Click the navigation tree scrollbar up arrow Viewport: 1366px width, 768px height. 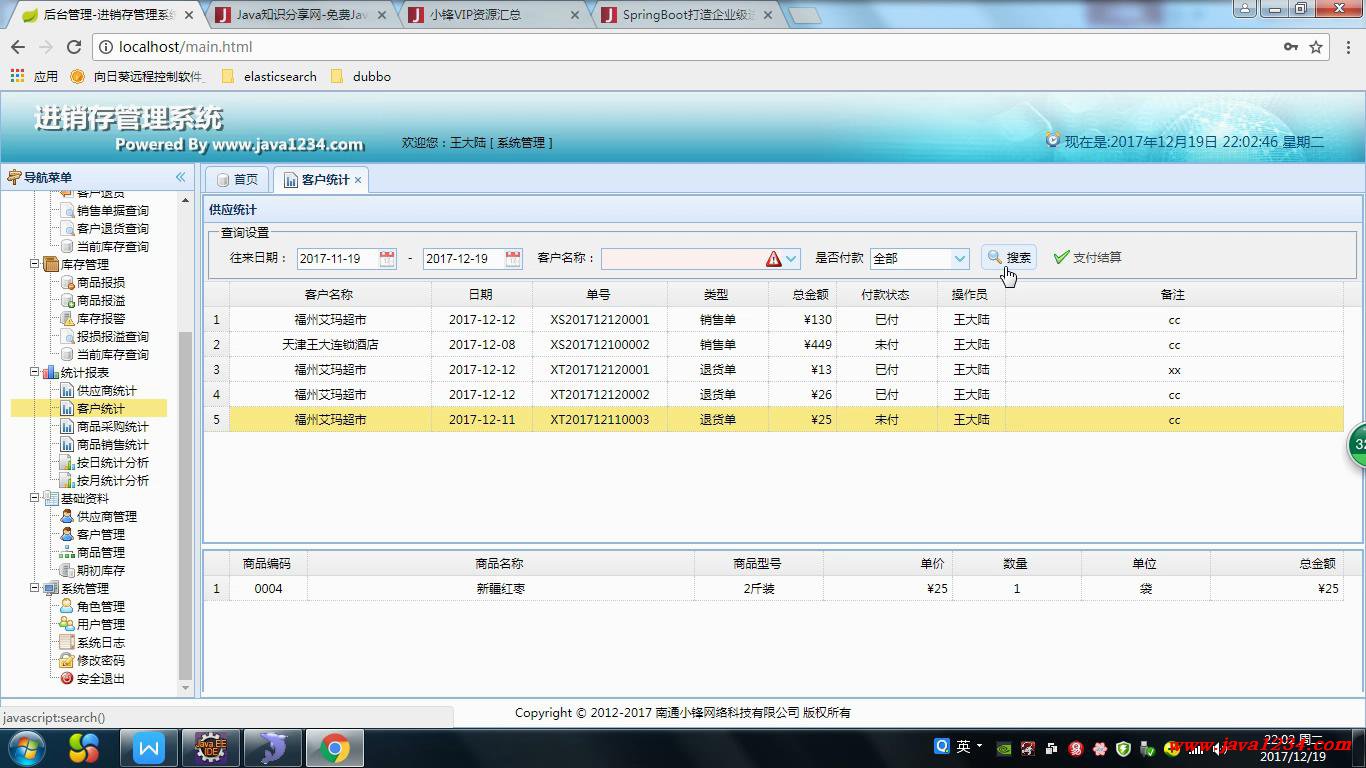[x=185, y=200]
